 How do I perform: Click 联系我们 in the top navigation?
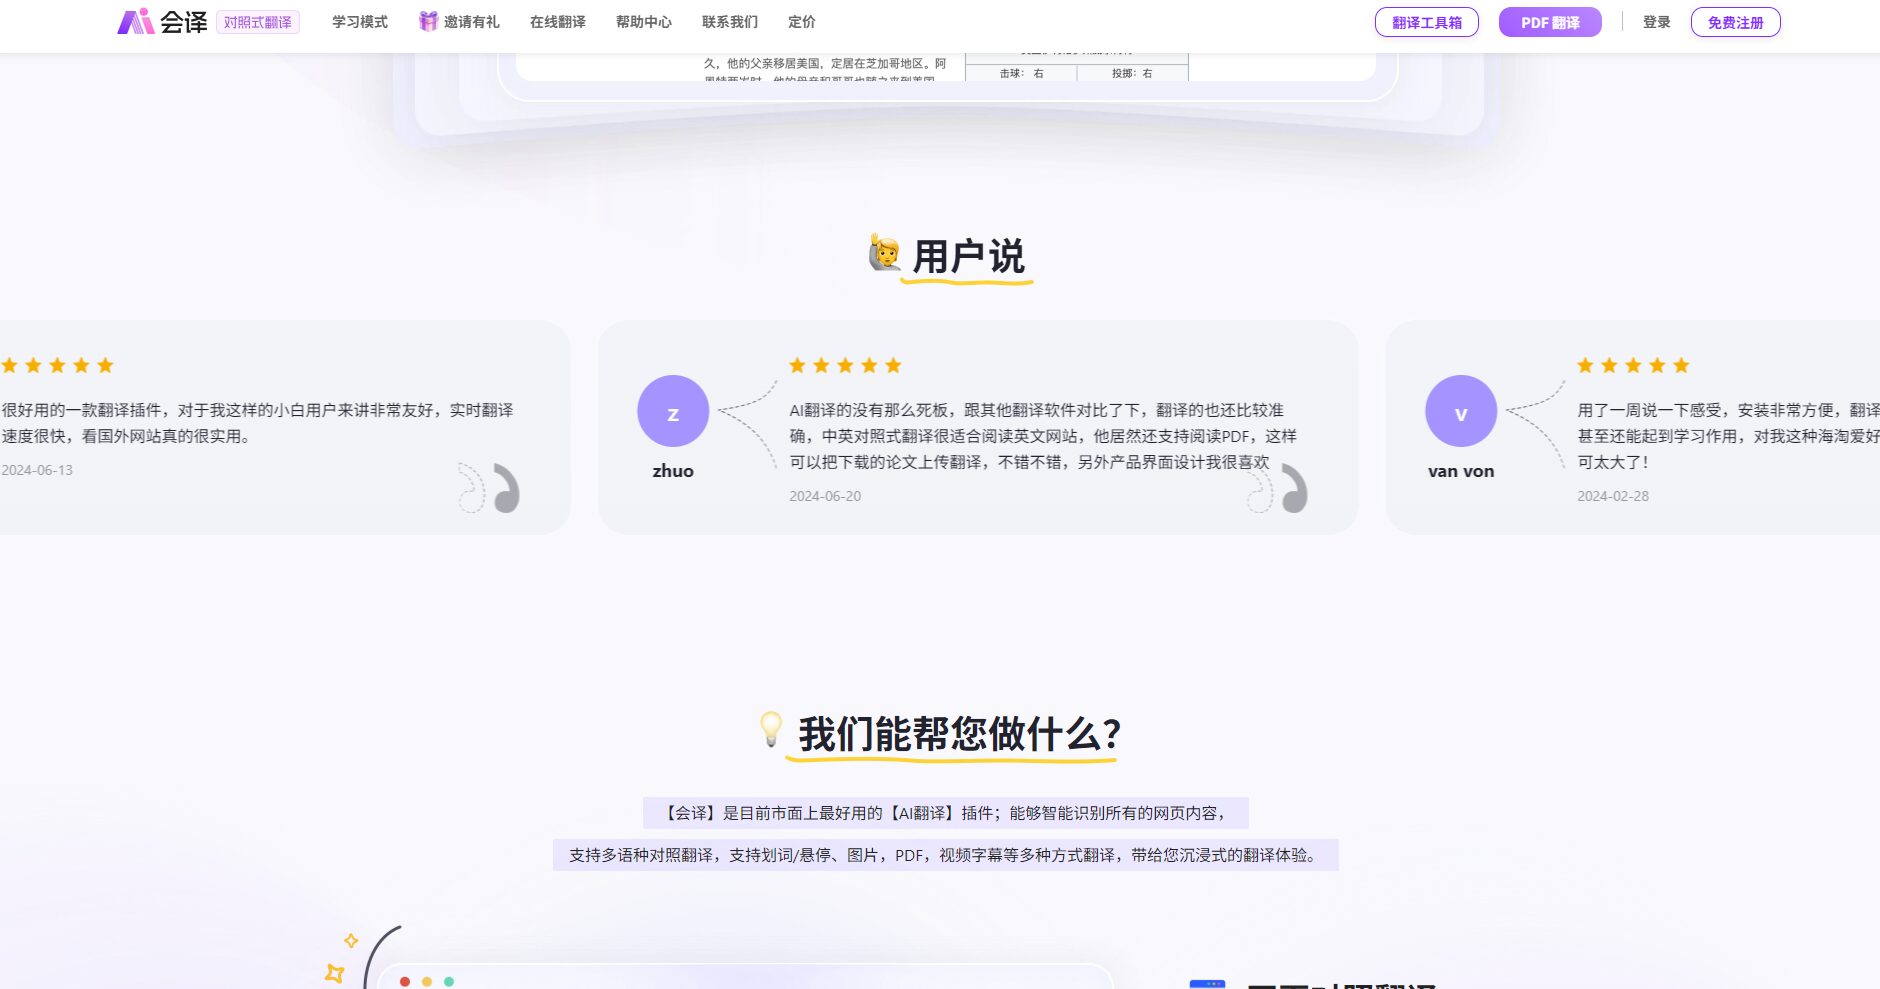(729, 21)
